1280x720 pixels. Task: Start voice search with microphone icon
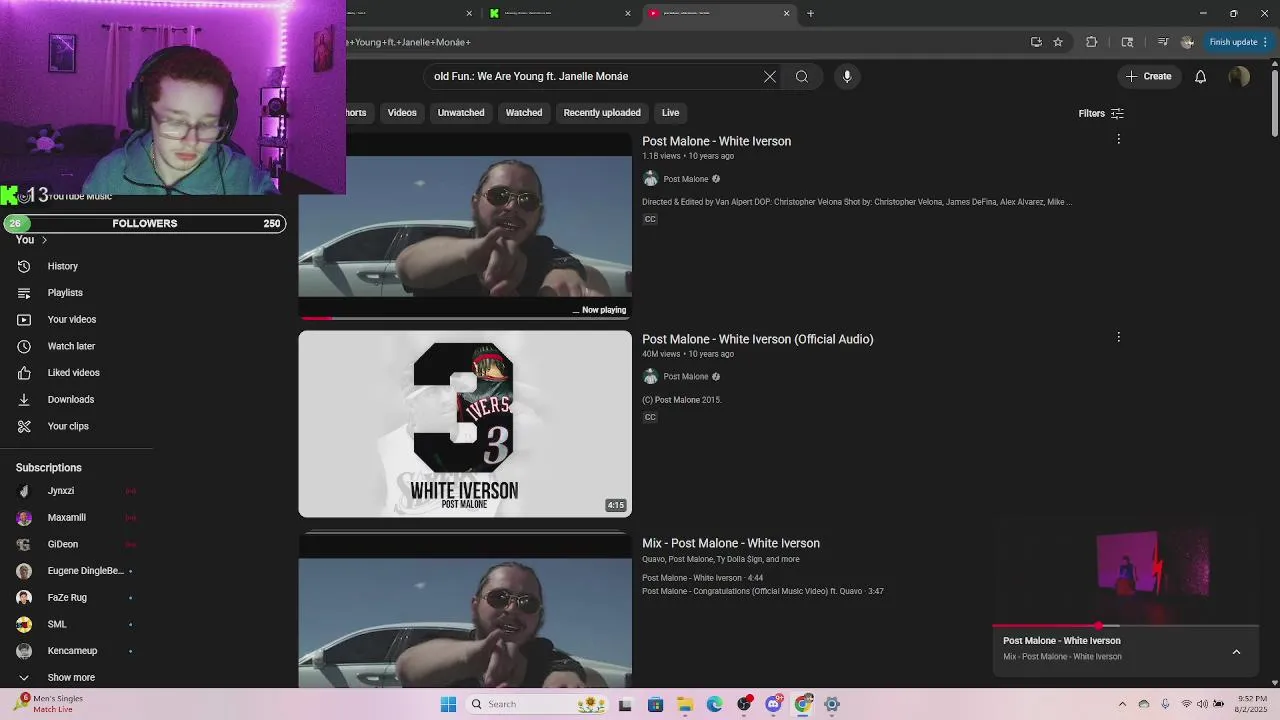point(847,76)
